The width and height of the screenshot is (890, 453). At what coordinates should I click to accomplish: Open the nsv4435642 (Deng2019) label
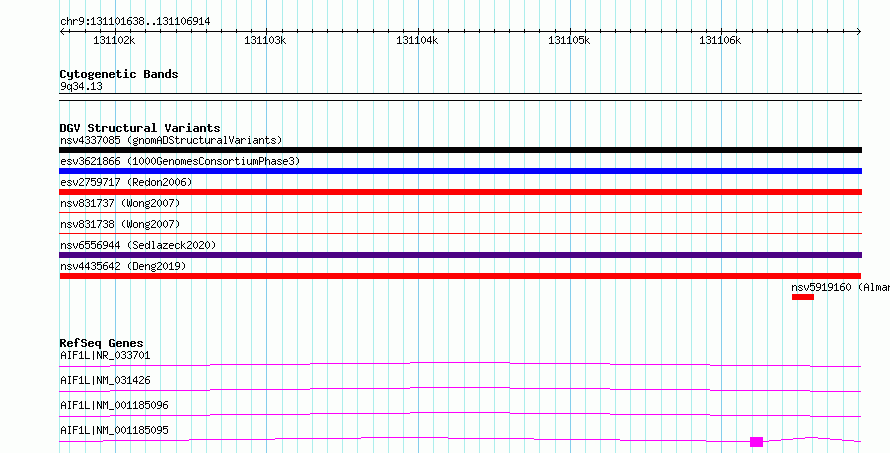123,266
